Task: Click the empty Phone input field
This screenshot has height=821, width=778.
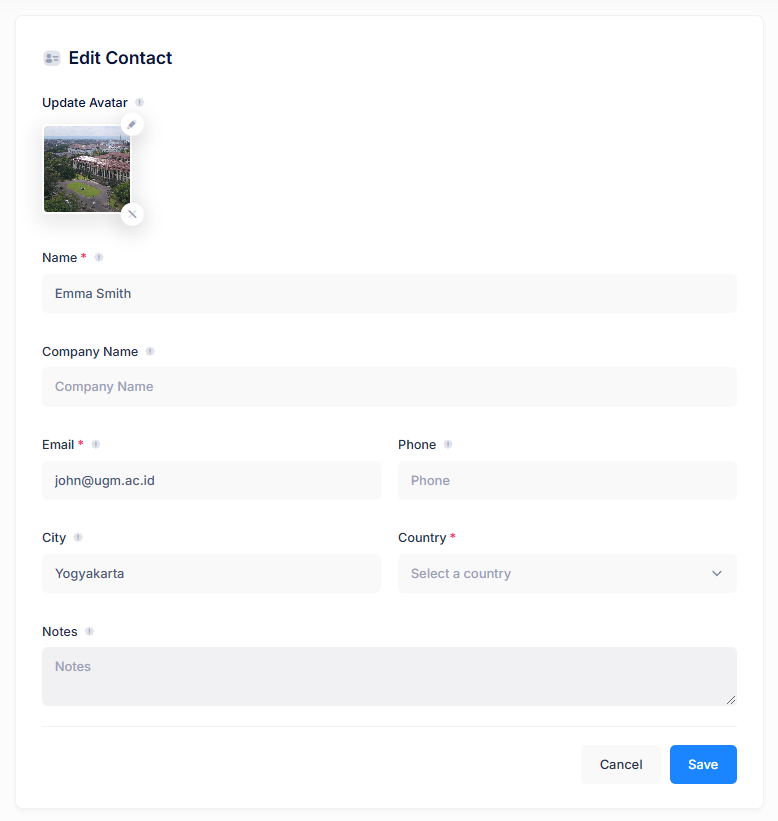Action: point(567,480)
